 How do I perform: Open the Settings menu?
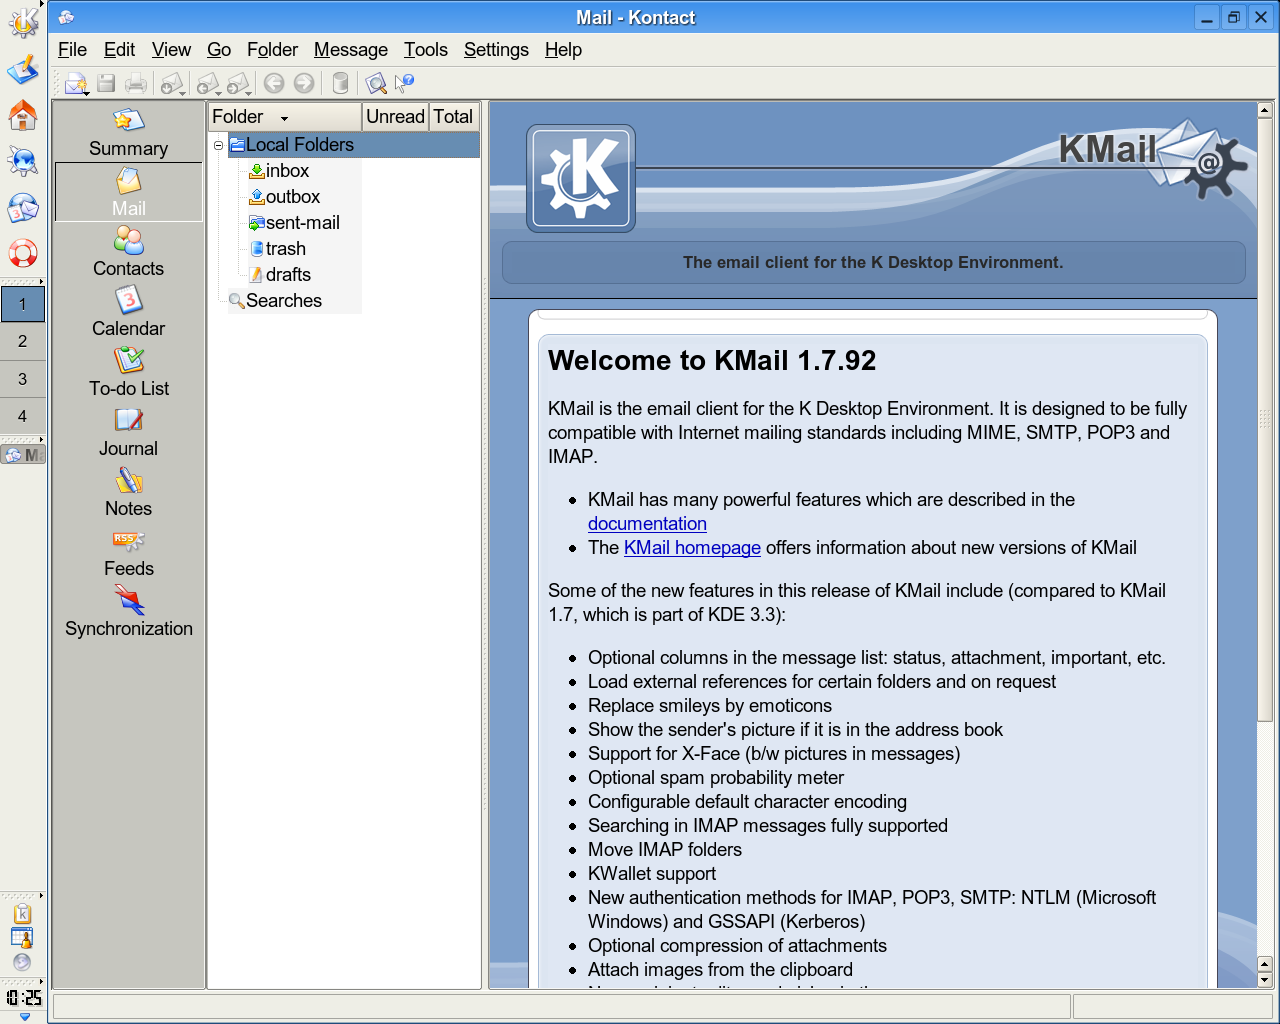[x=496, y=50]
